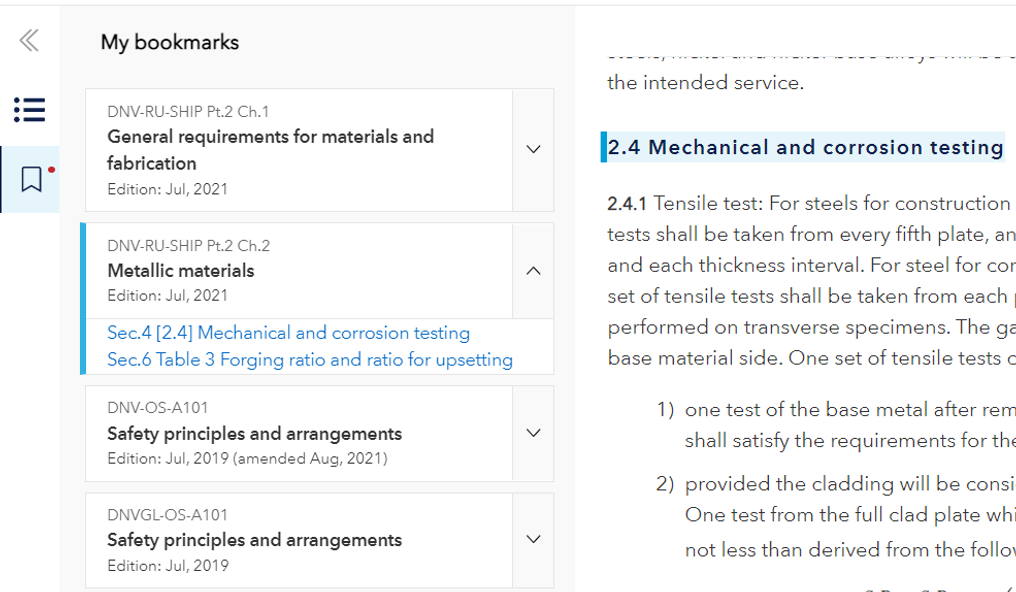Collapse the Metallic materials bookmark

(533, 271)
